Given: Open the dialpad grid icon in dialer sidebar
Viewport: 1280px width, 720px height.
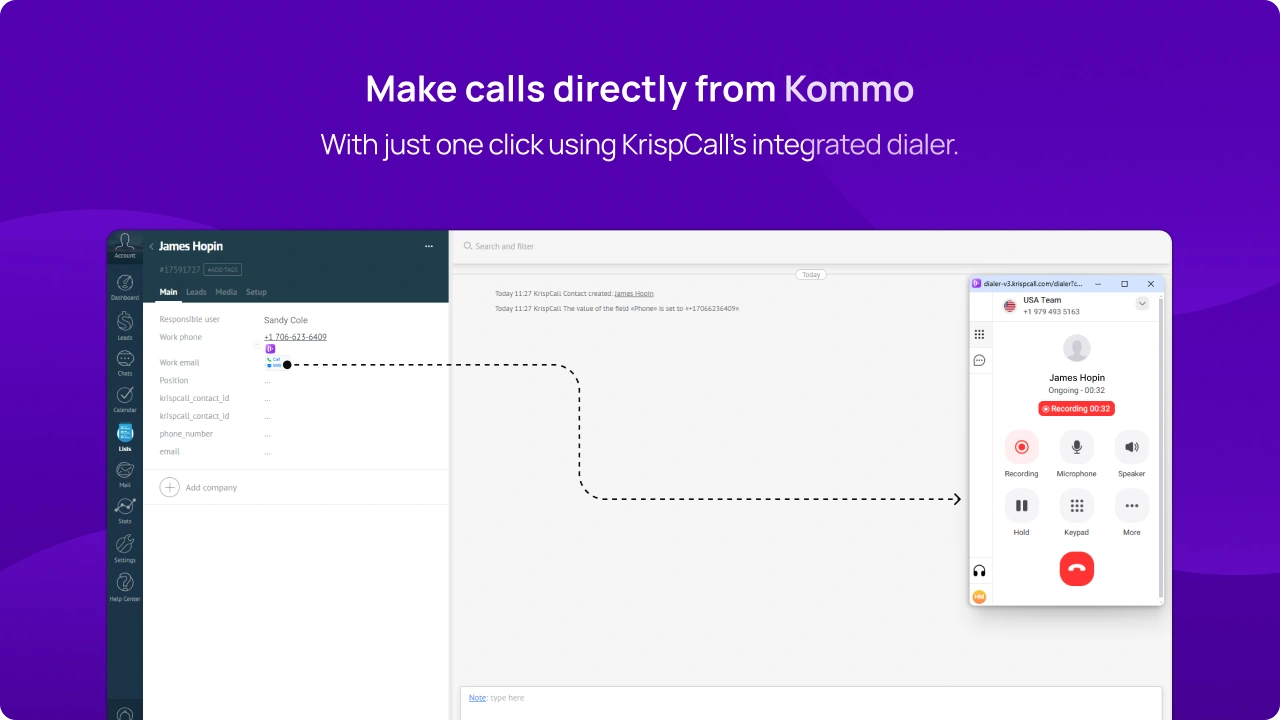Looking at the screenshot, I should pyautogui.click(x=979, y=335).
